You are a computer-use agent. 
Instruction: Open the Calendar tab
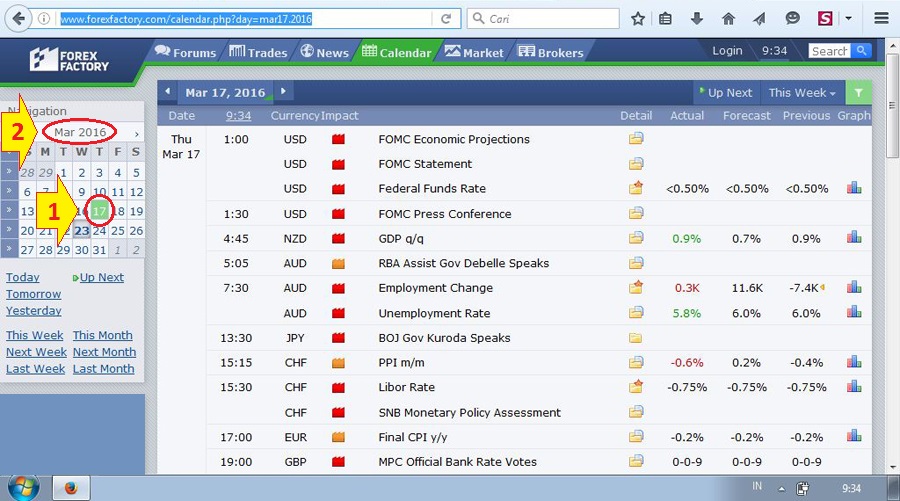point(396,52)
